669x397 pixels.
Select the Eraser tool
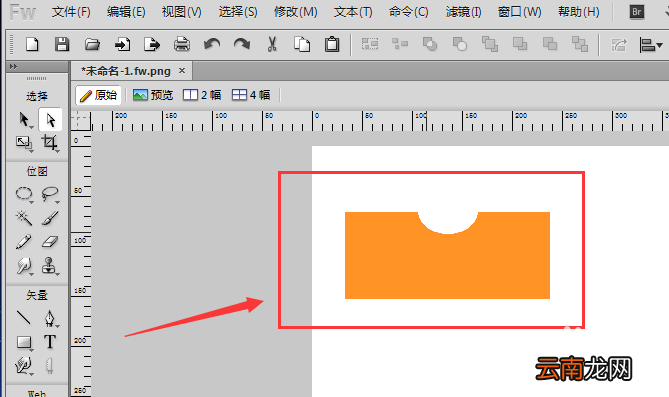pyautogui.click(x=50, y=242)
